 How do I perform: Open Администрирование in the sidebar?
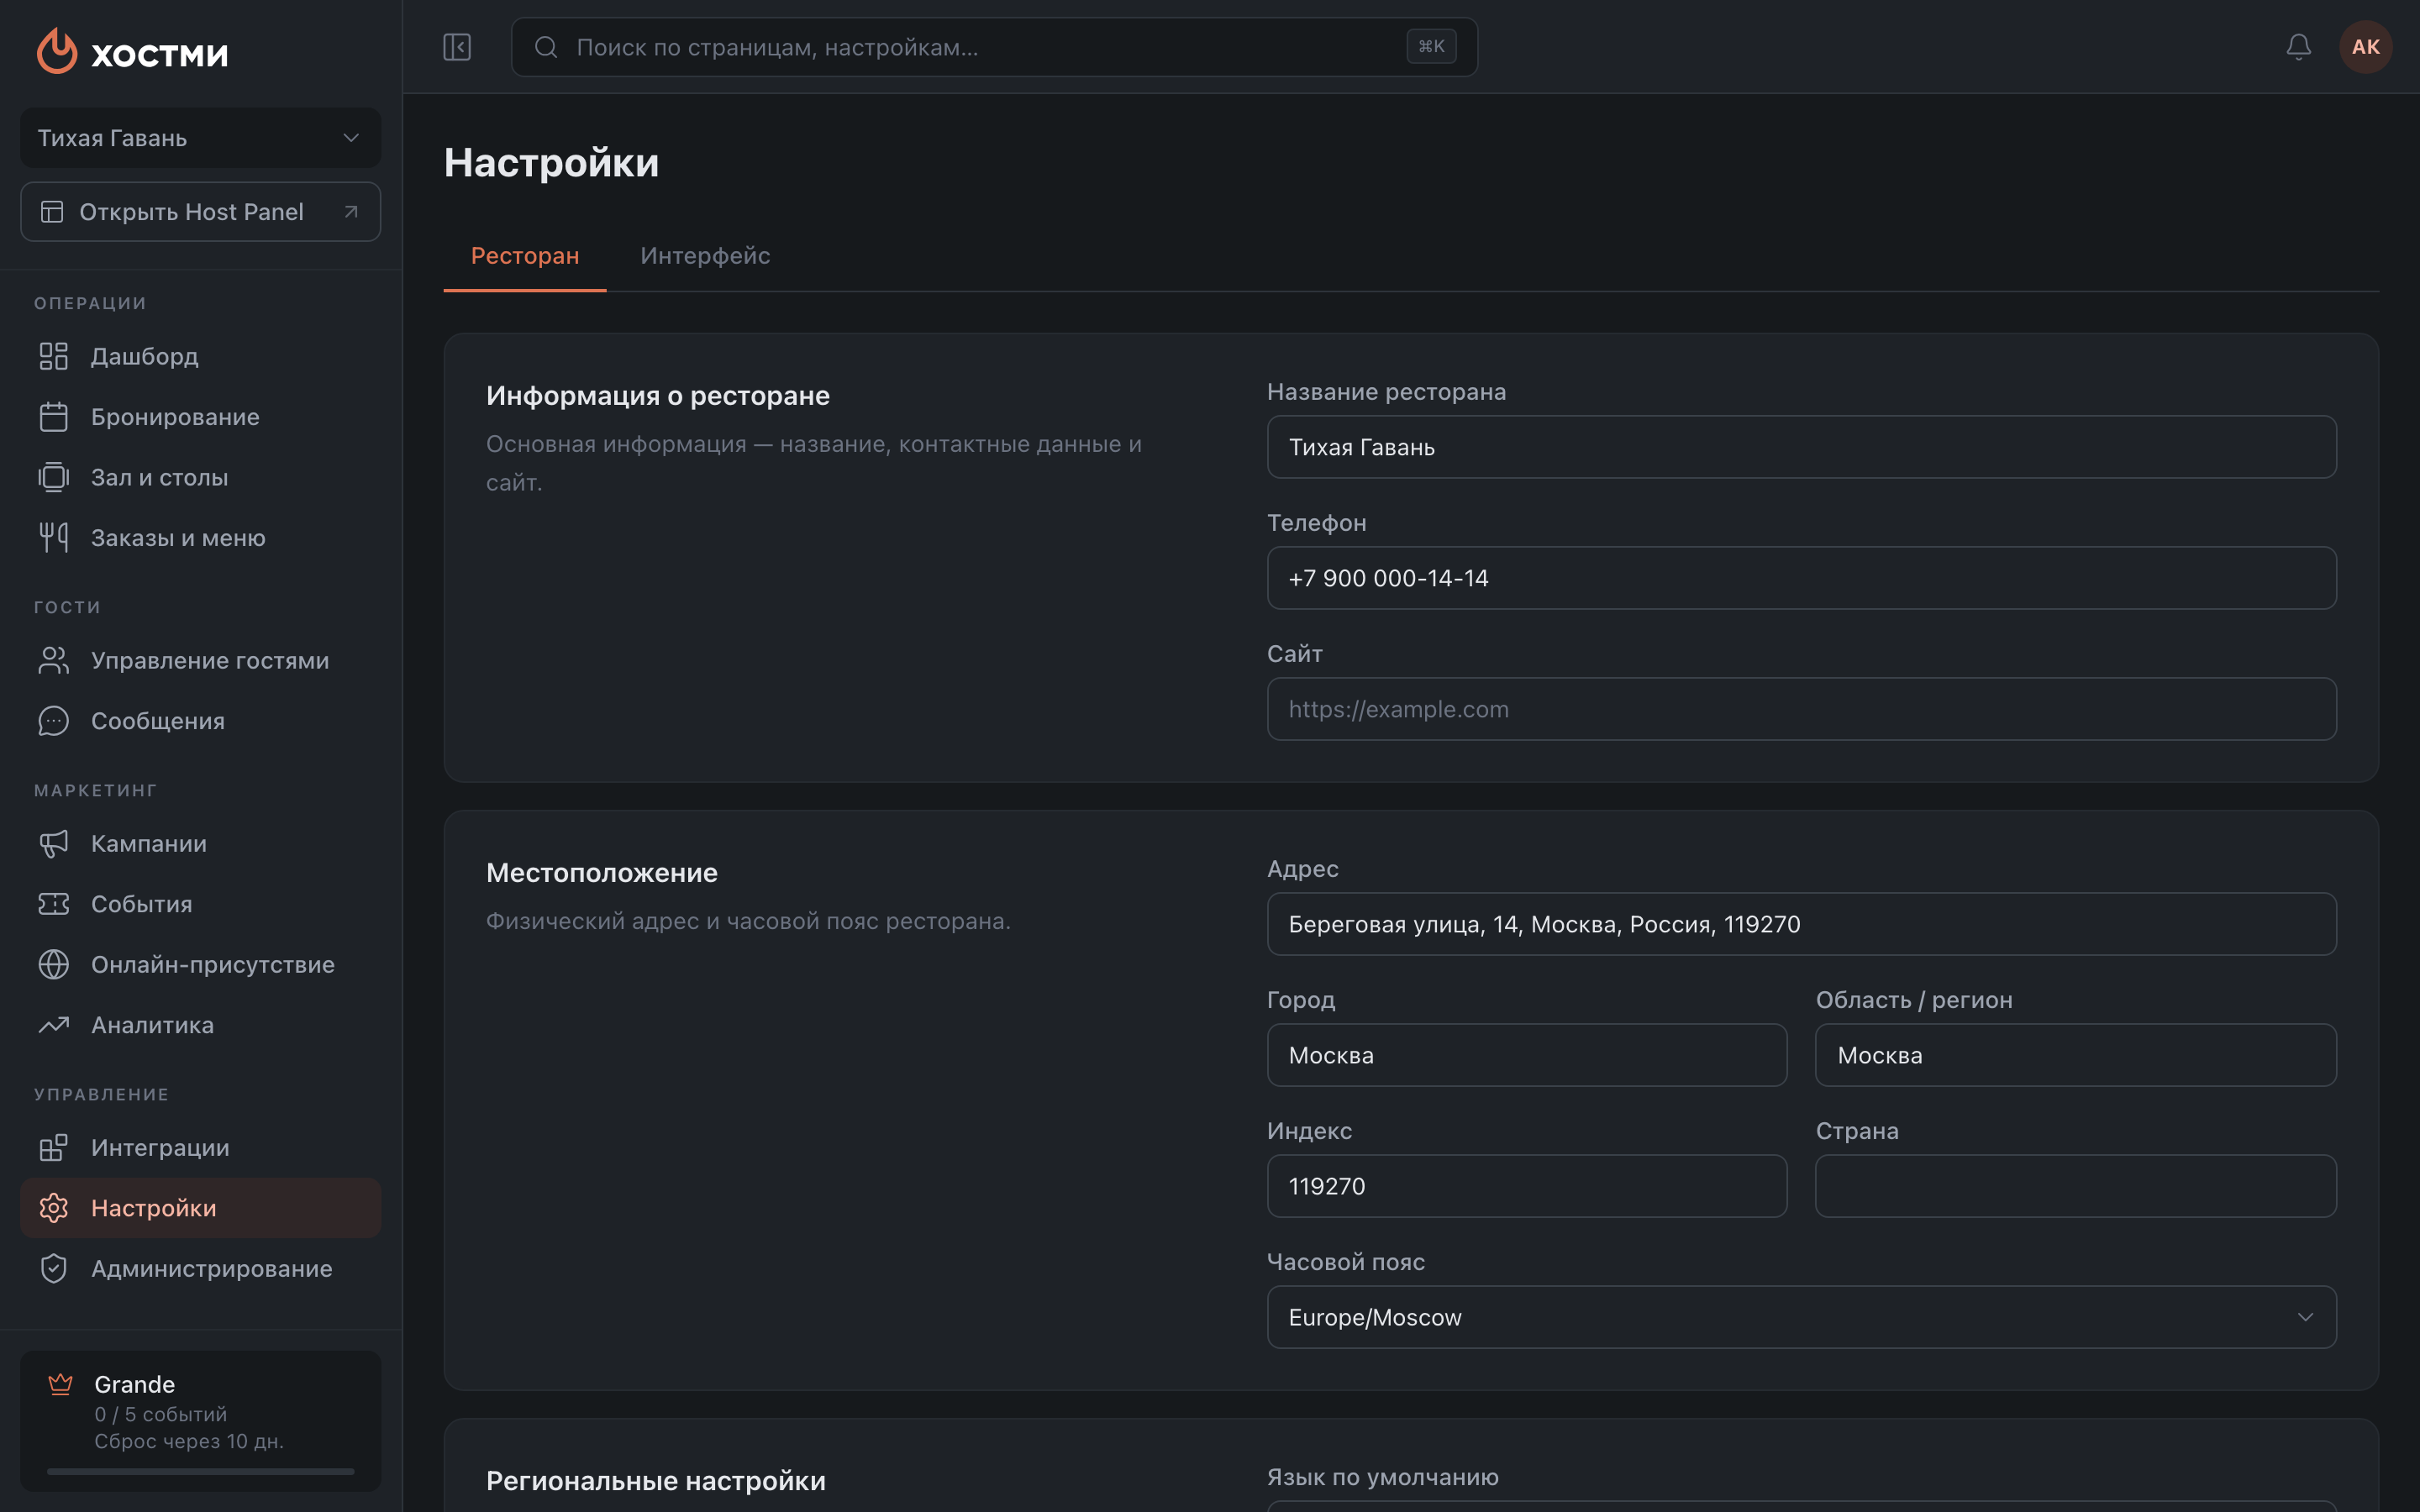click(200, 1268)
